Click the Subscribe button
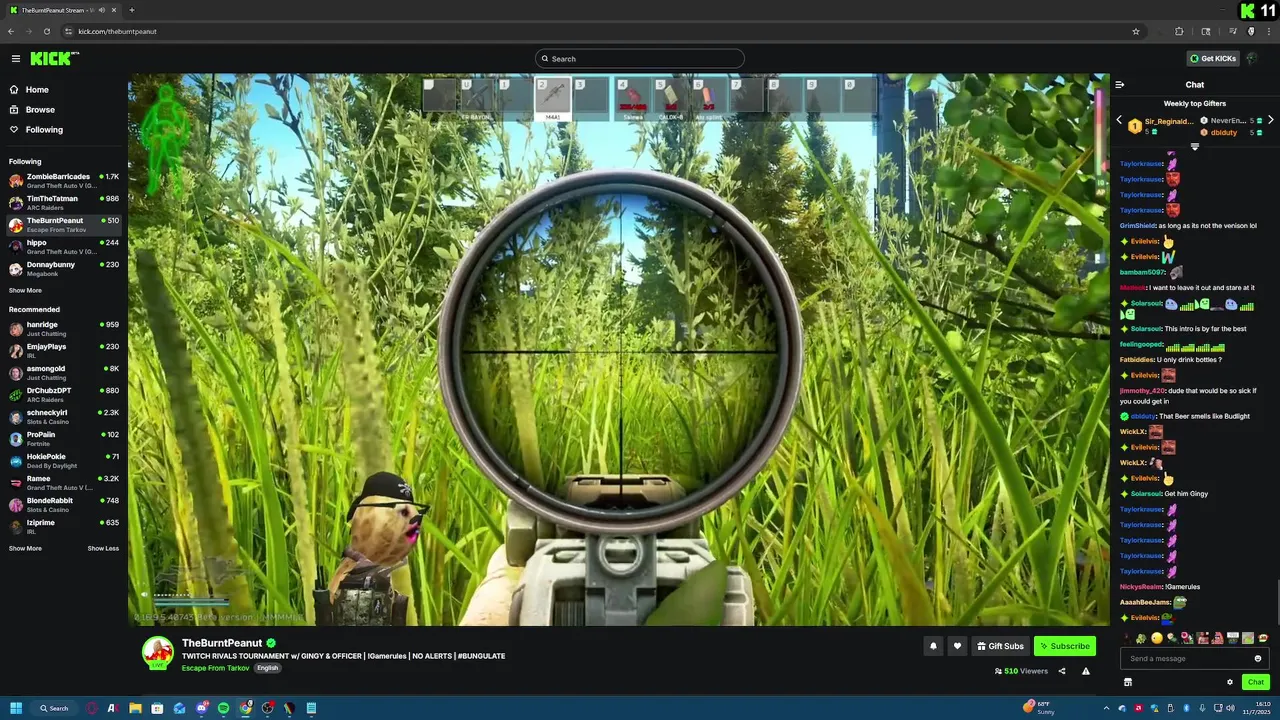This screenshot has width=1280, height=720. 1064,646
